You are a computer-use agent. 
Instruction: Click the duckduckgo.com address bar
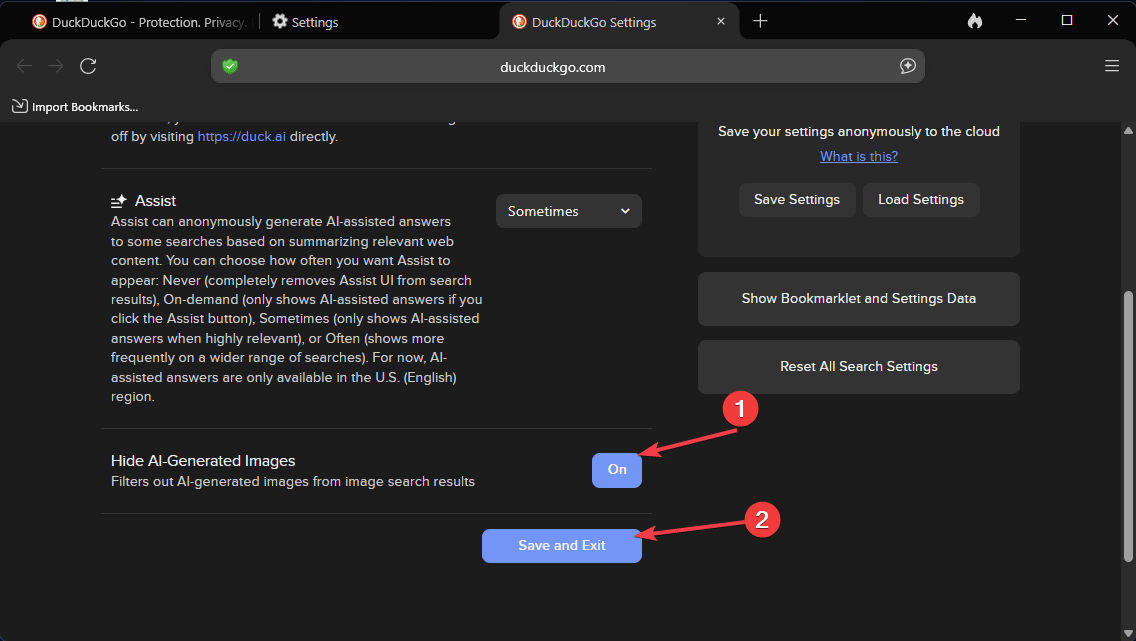click(x=552, y=67)
